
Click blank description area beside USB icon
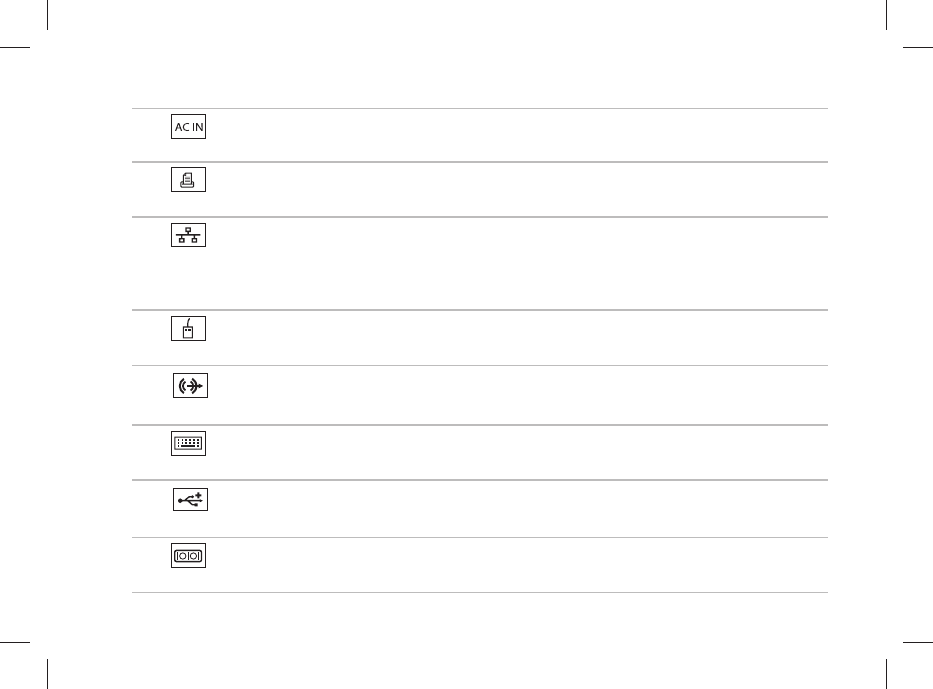pyautogui.click(x=518, y=509)
